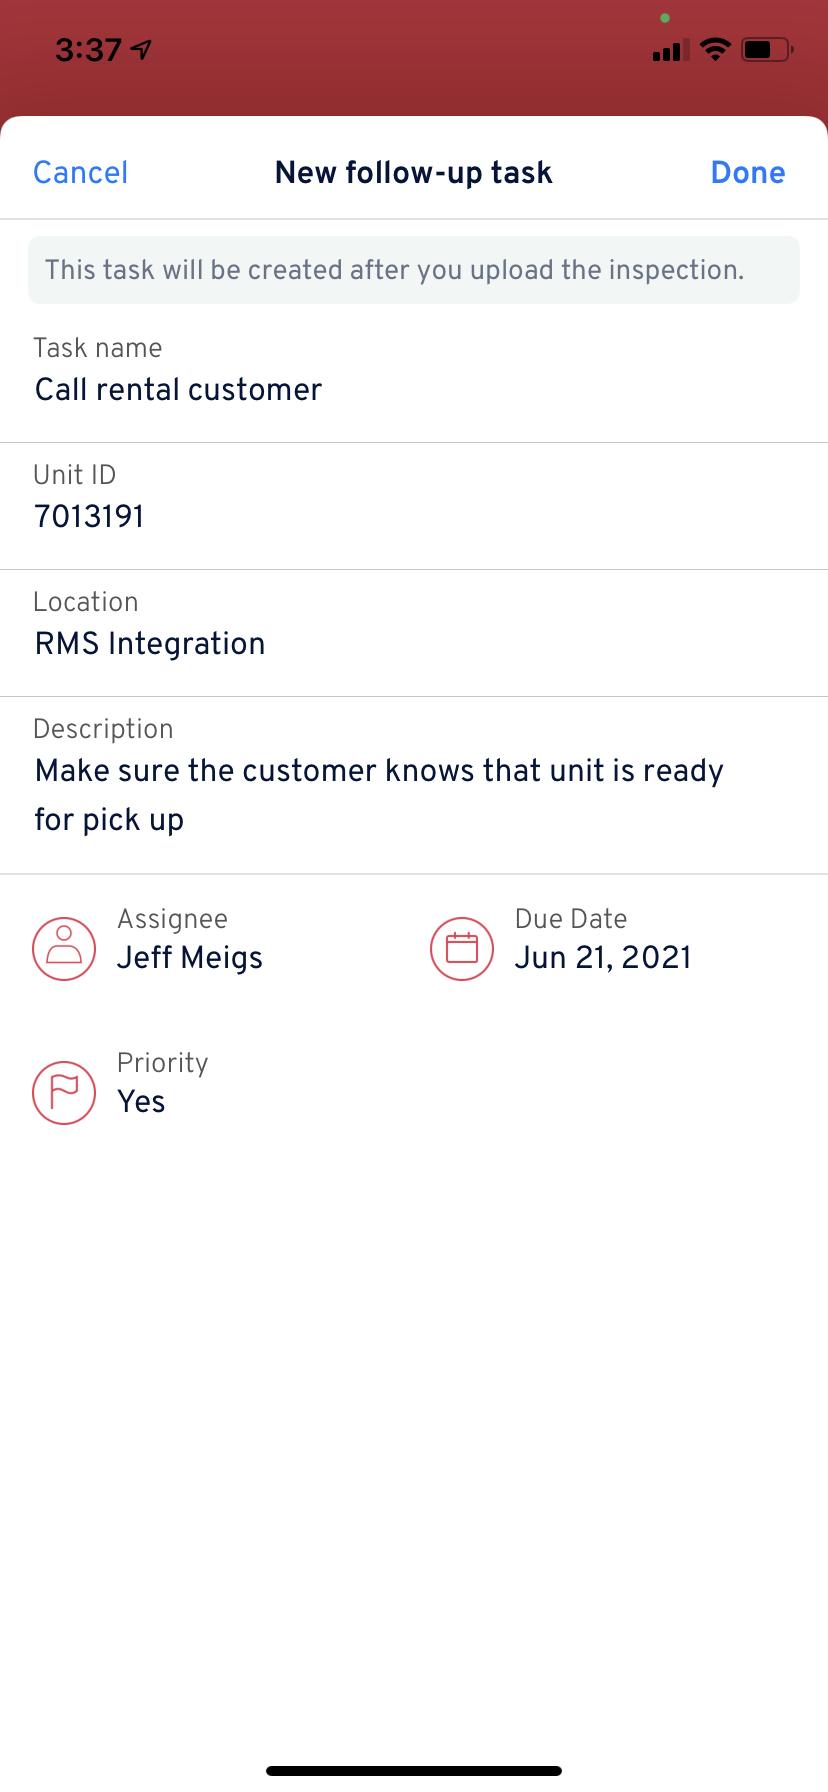Tap the inspection upload notice banner
This screenshot has width=828, height=1792.
(414, 270)
